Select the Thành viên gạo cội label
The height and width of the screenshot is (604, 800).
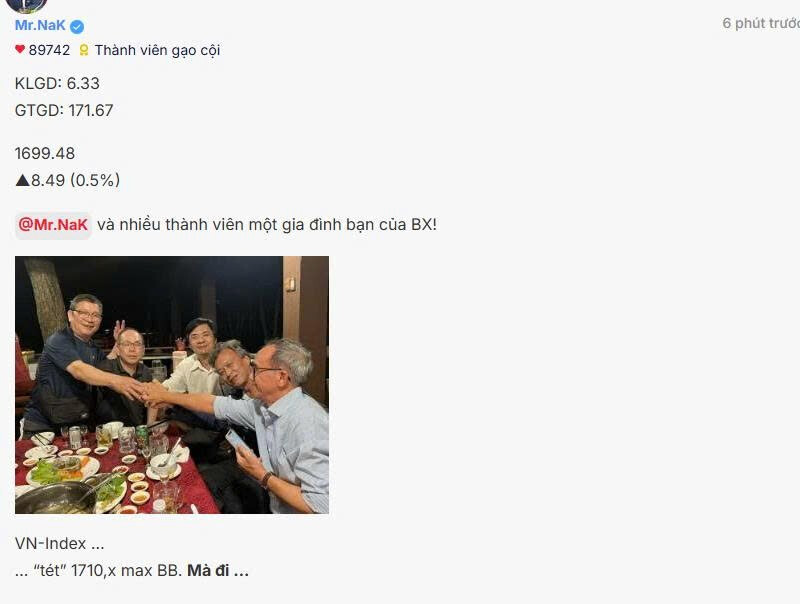coord(157,50)
